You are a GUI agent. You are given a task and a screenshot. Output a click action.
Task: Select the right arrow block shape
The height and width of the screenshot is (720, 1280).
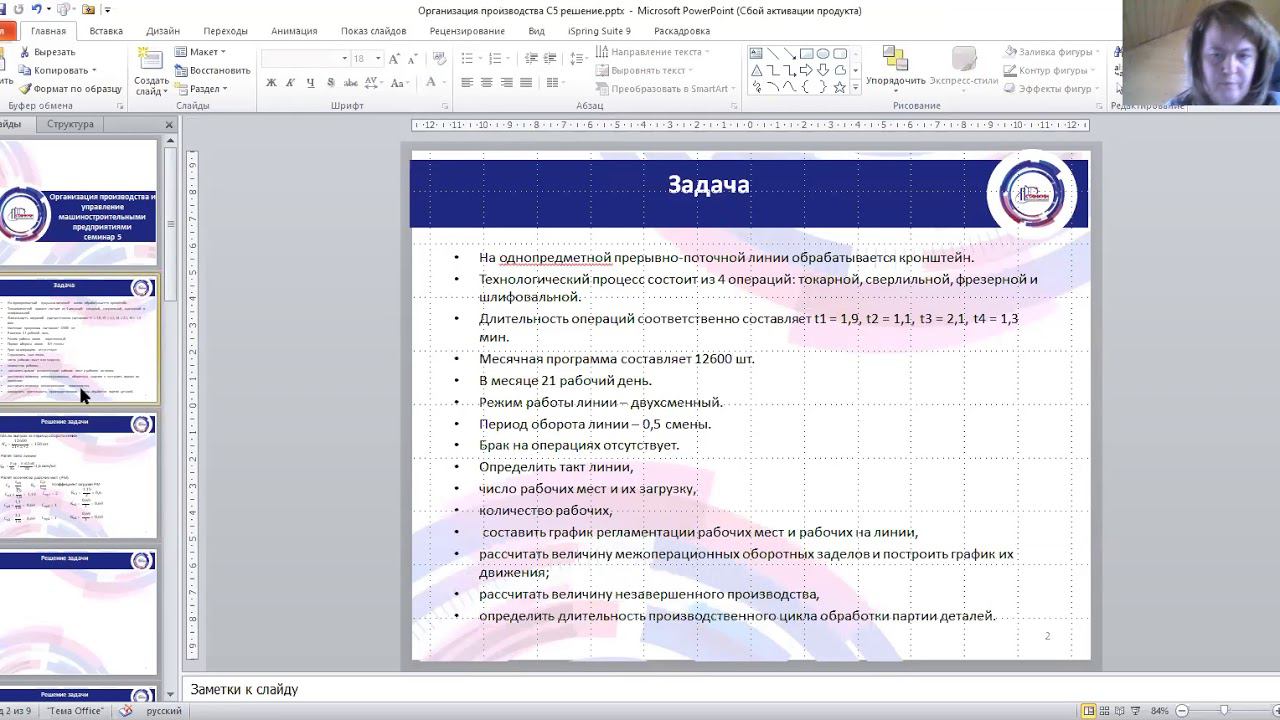(806, 70)
